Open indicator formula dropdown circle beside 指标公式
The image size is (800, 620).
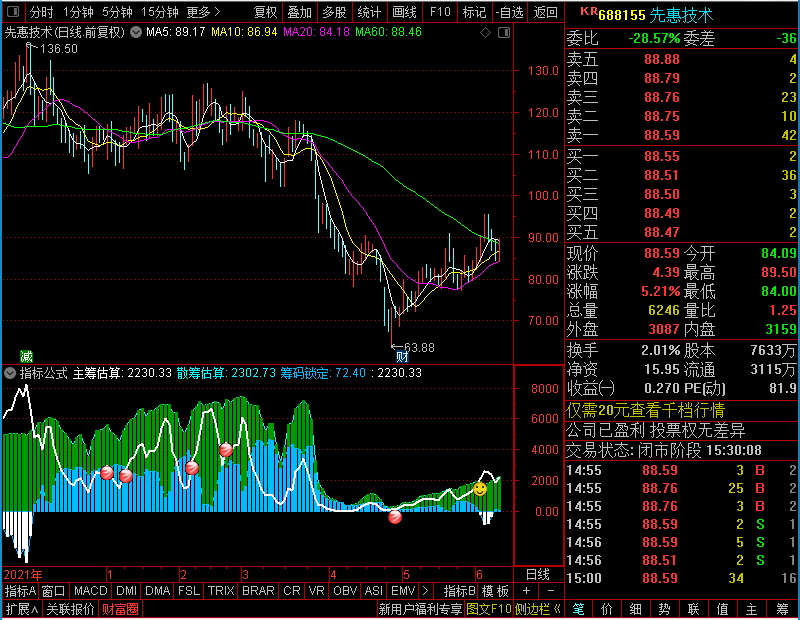click(x=10, y=373)
